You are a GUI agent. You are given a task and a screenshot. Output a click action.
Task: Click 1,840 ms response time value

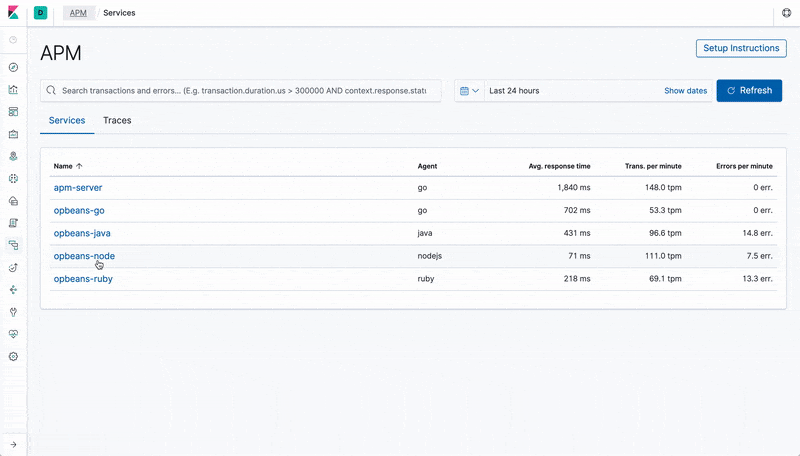click(x=573, y=188)
